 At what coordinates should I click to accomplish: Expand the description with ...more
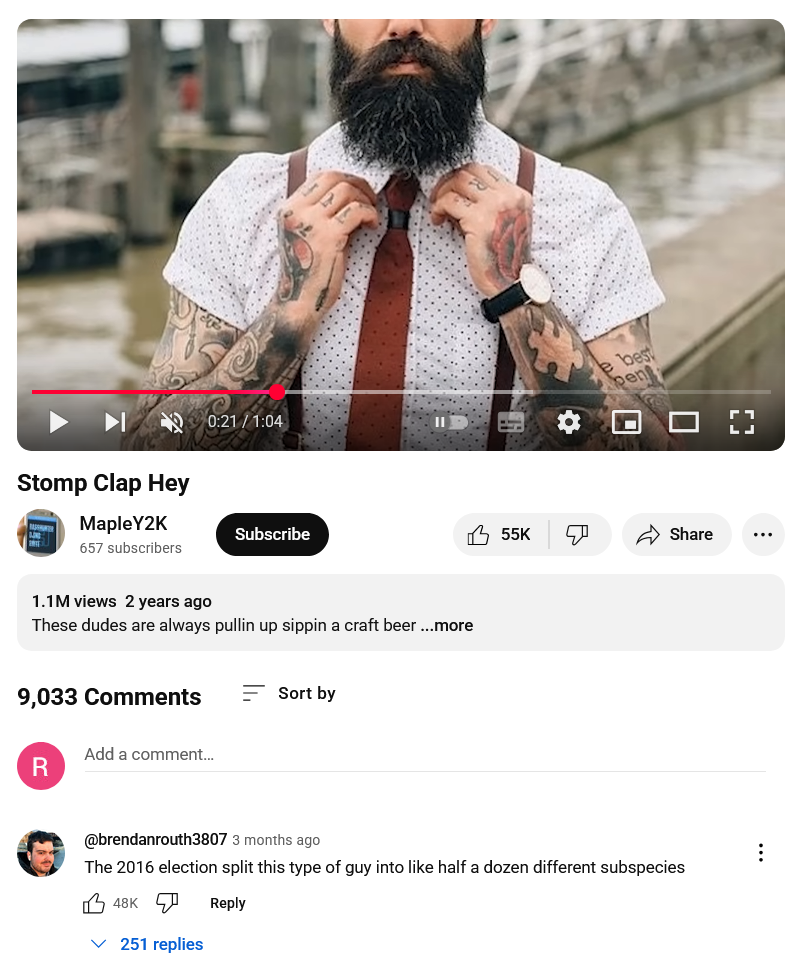click(447, 626)
